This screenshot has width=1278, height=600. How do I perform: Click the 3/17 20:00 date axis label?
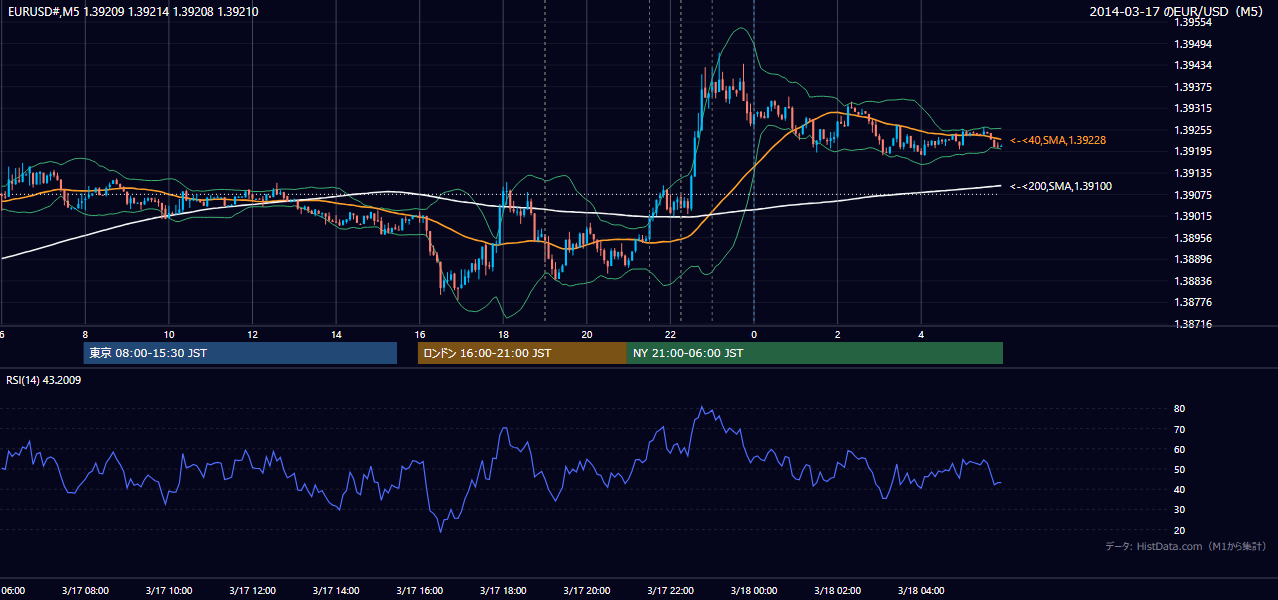tap(587, 591)
